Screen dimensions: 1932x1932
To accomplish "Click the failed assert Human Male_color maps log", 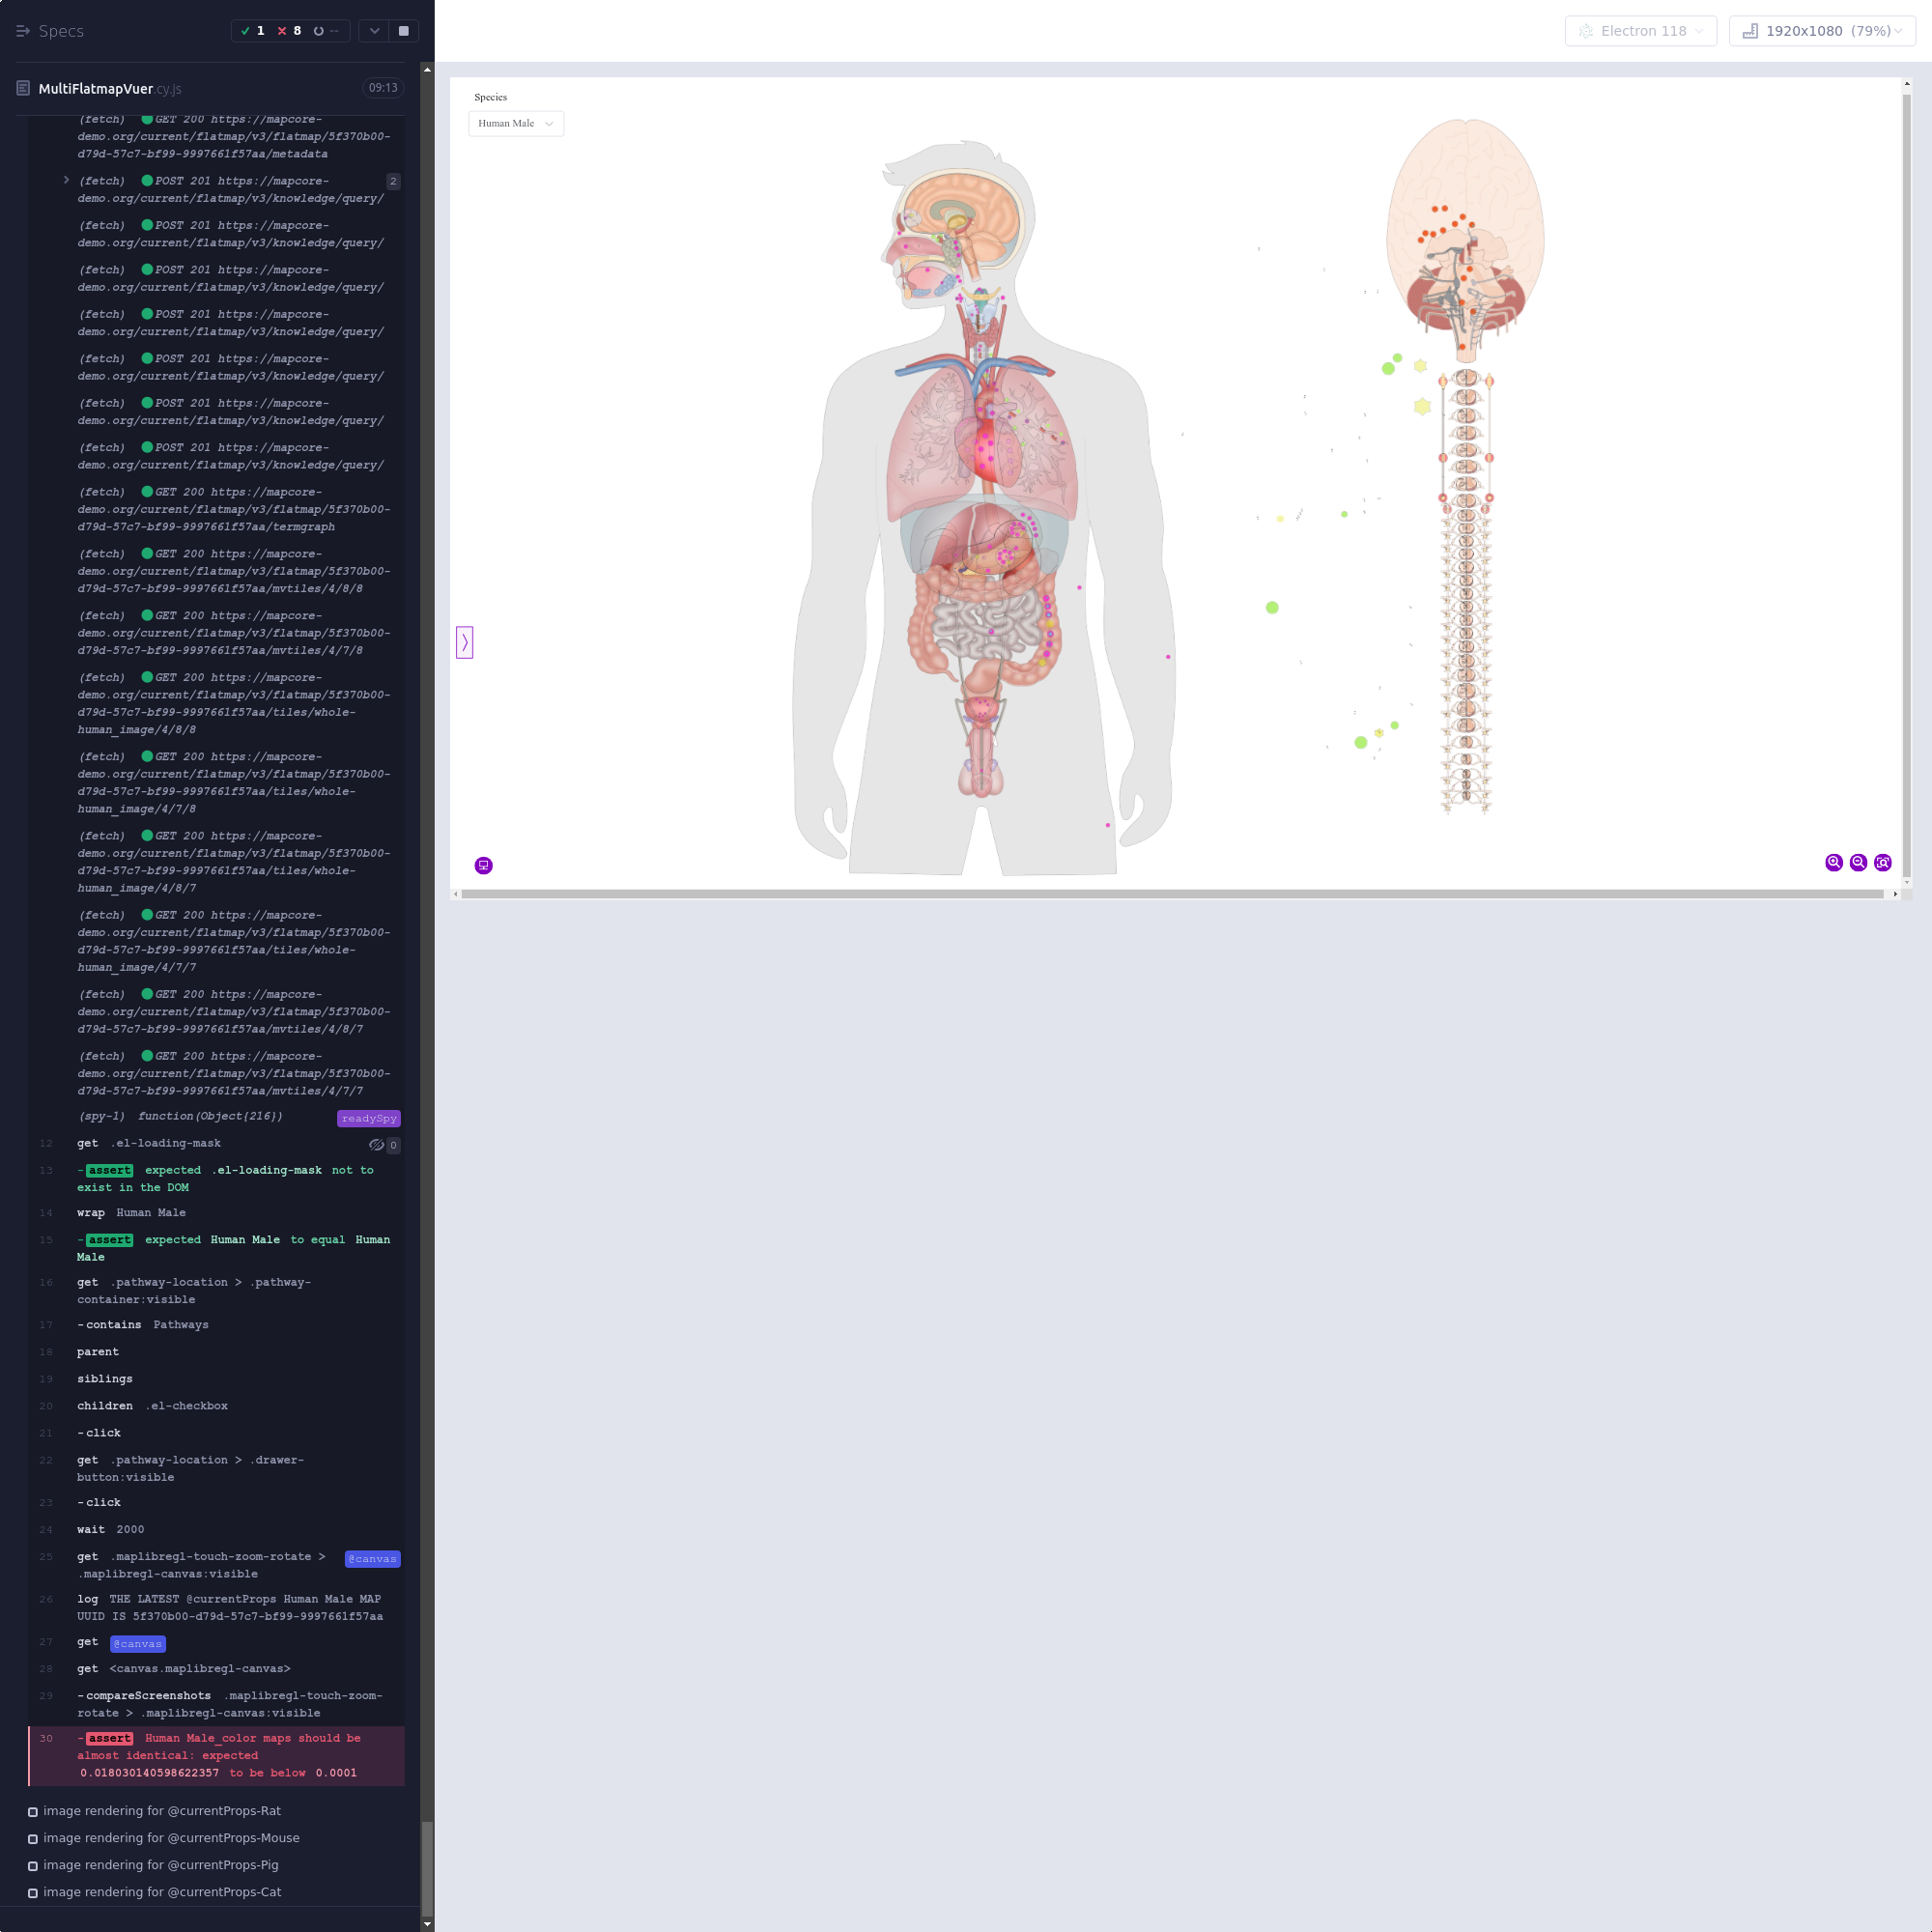I will tap(218, 1755).
